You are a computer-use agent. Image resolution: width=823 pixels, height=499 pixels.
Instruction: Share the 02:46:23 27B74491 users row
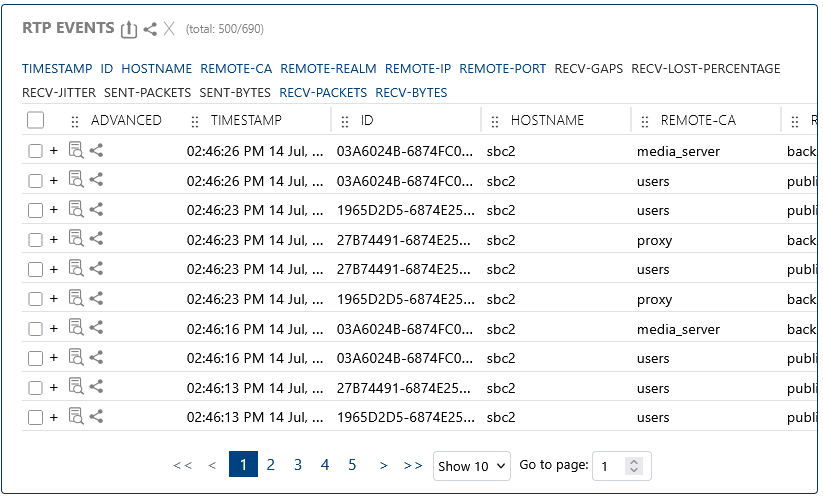click(x=96, y=269)
